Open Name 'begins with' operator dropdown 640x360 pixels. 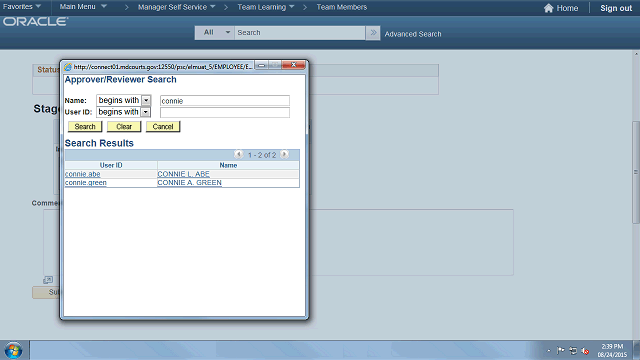click(124, 100)
